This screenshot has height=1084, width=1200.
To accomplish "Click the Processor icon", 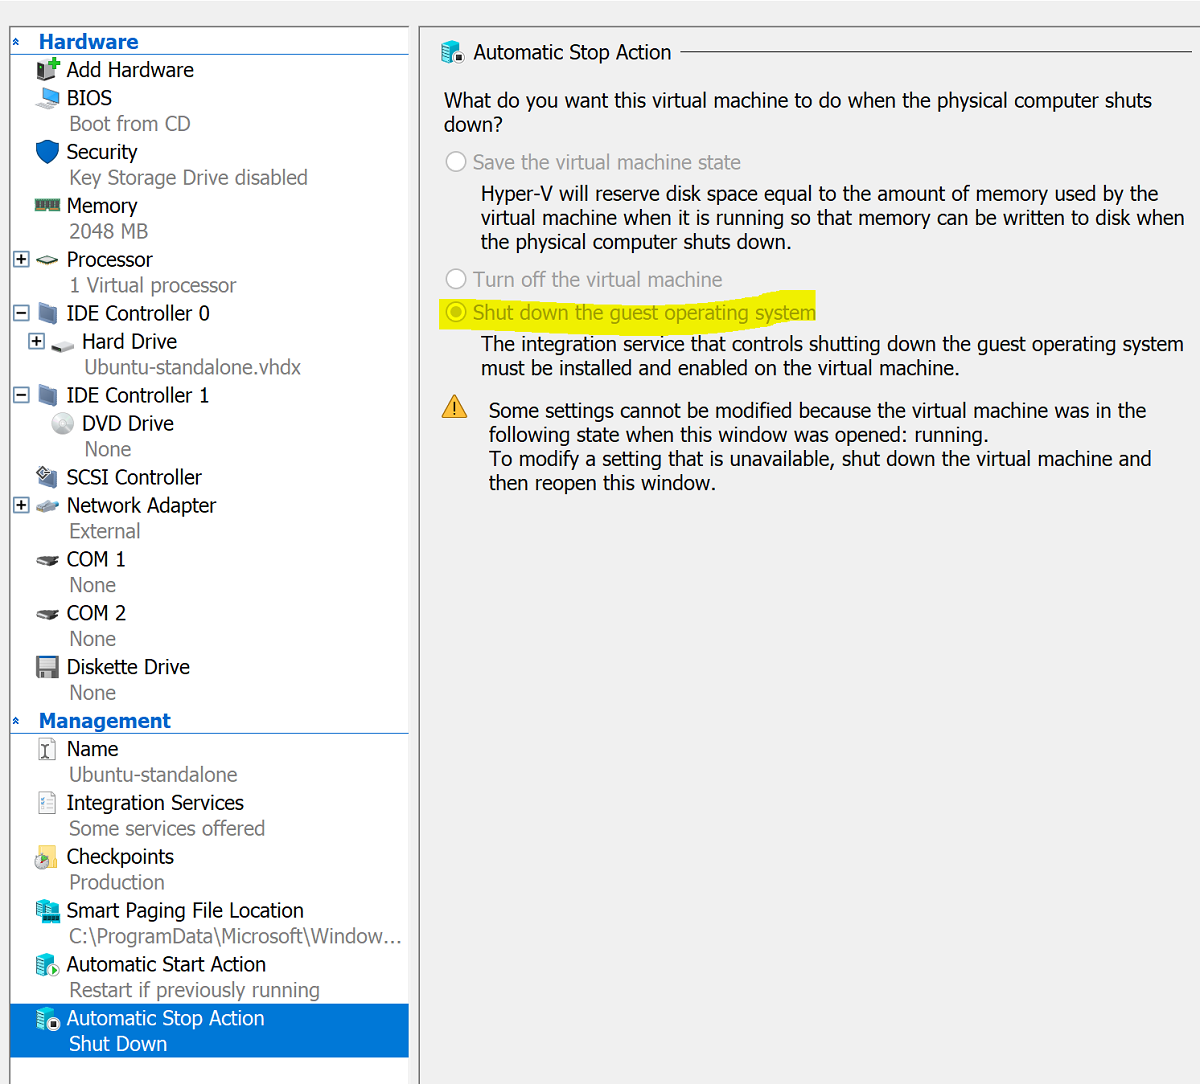I will click(x=47, y=260).
